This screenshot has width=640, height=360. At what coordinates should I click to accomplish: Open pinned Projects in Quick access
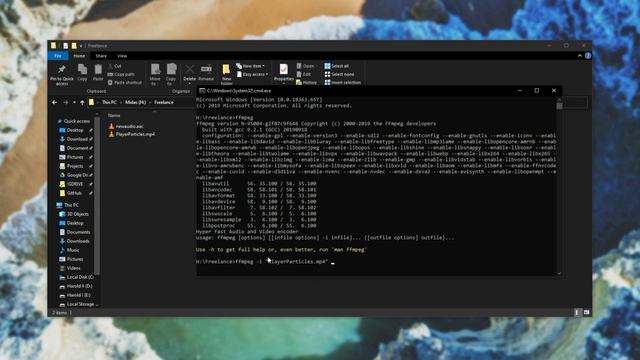click(x=75, y=166)
